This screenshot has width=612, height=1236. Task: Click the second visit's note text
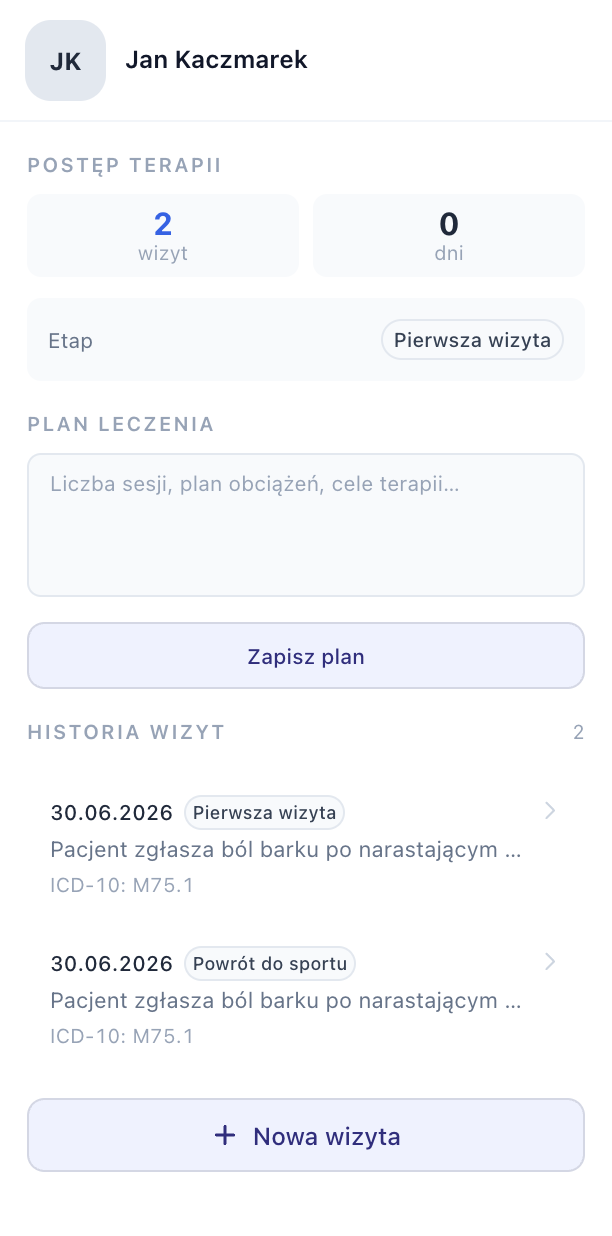[286, 1001]
